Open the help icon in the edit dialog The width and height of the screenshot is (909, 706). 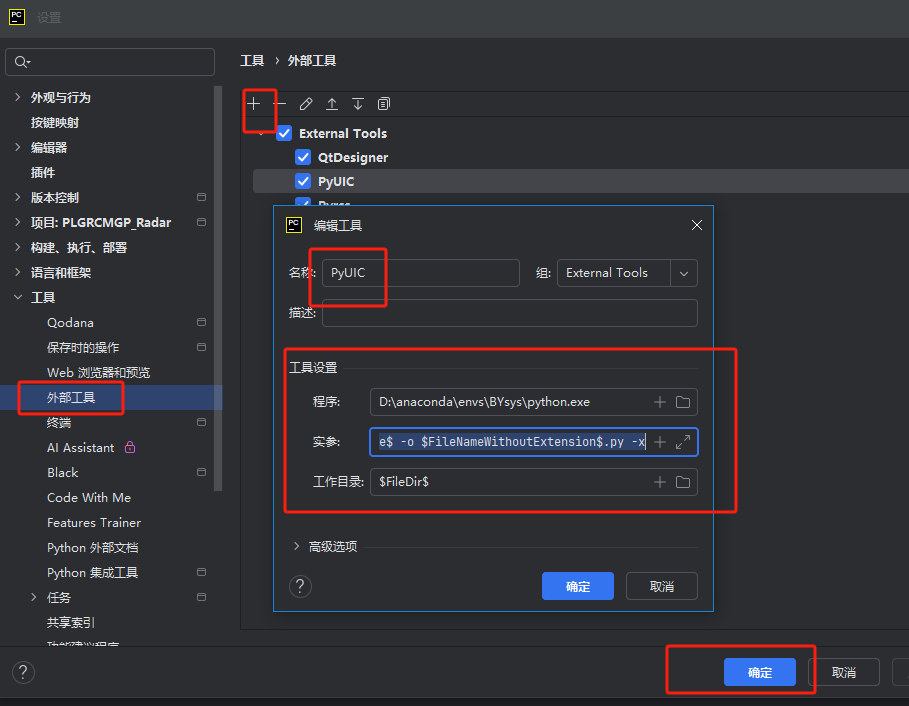[300, 586]
